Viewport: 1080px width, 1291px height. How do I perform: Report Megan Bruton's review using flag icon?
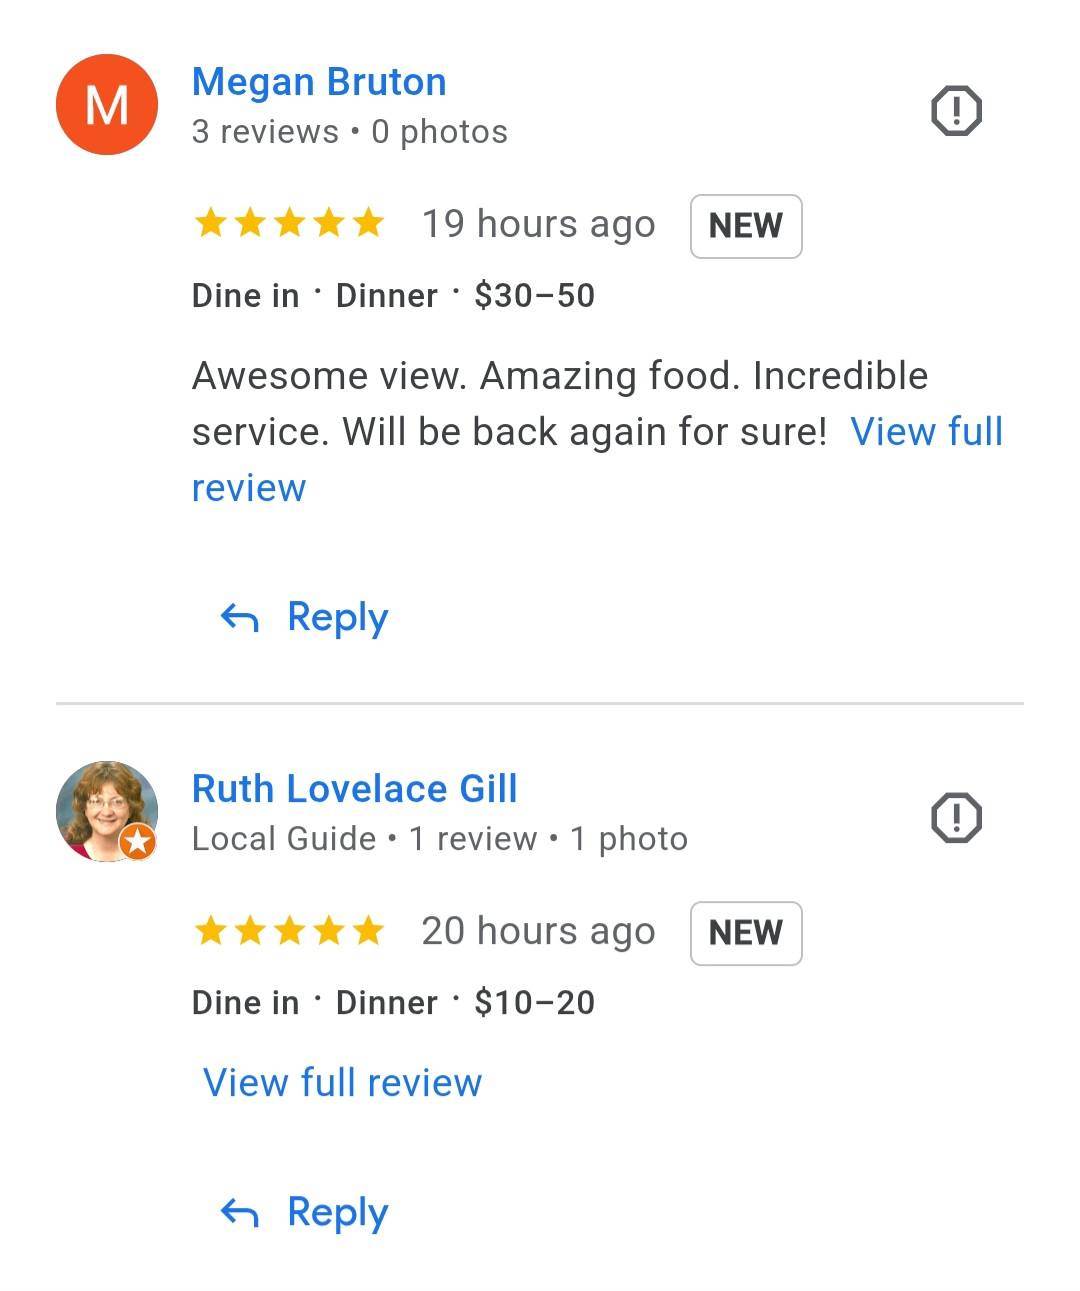click(x=956, y=110)
